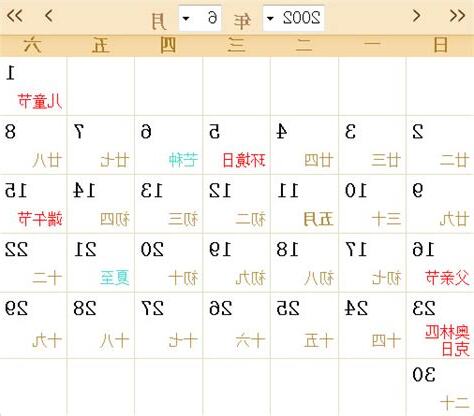Select day 19 in the calendar
The height and width of the screenshot is (416, 474).
[237, 263]
